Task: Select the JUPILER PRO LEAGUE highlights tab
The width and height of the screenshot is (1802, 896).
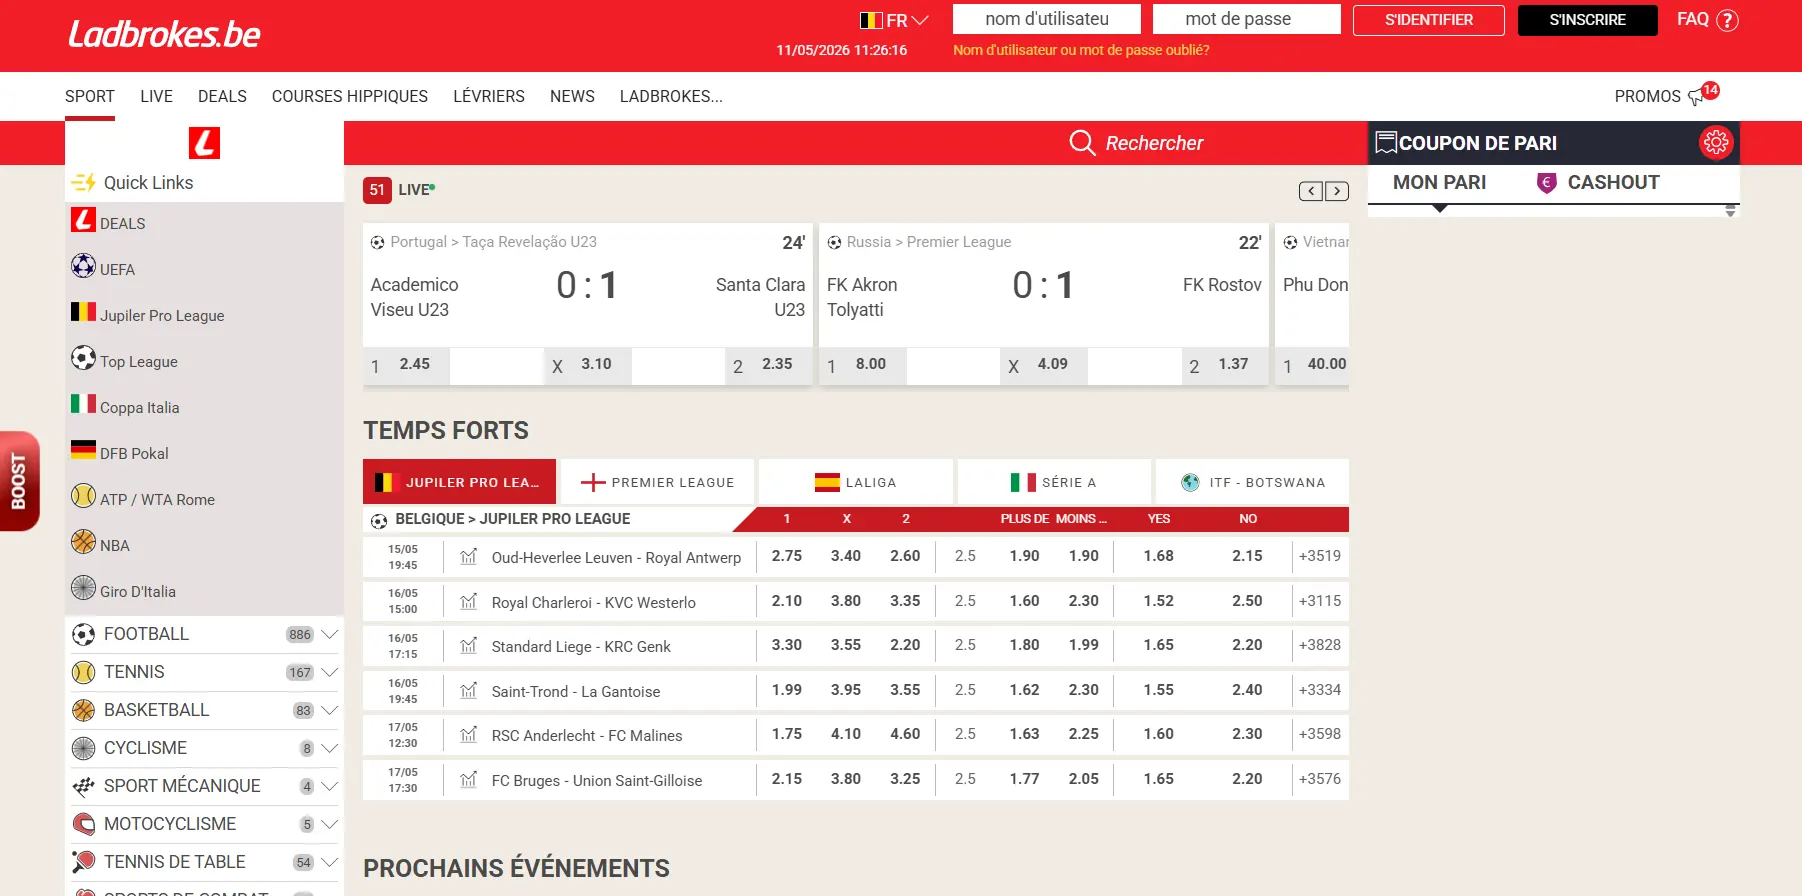Action: pos(459,482)
